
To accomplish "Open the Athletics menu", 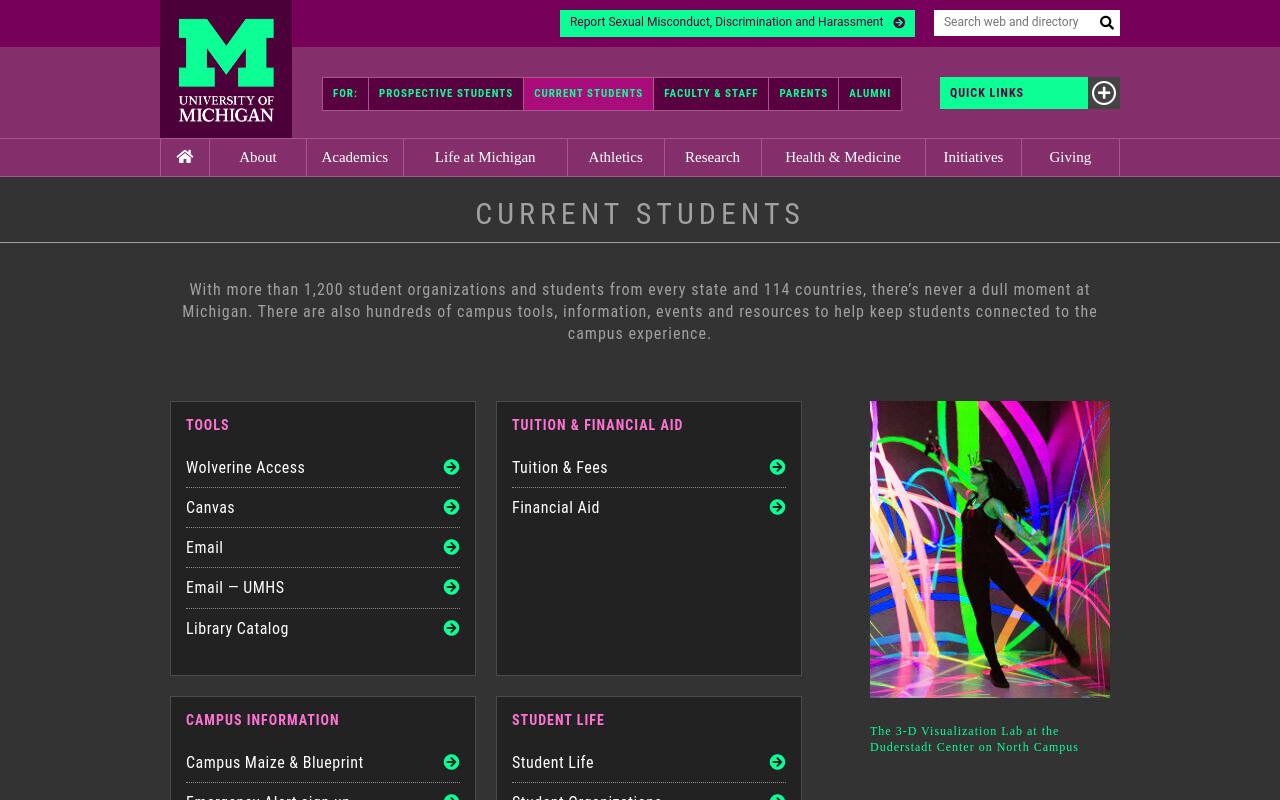I will click(616, 157).
